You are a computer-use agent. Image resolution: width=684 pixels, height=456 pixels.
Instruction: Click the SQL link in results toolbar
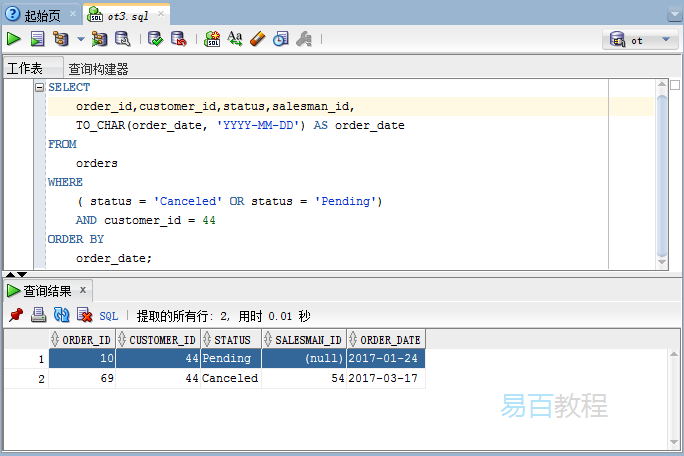(108, 315)
